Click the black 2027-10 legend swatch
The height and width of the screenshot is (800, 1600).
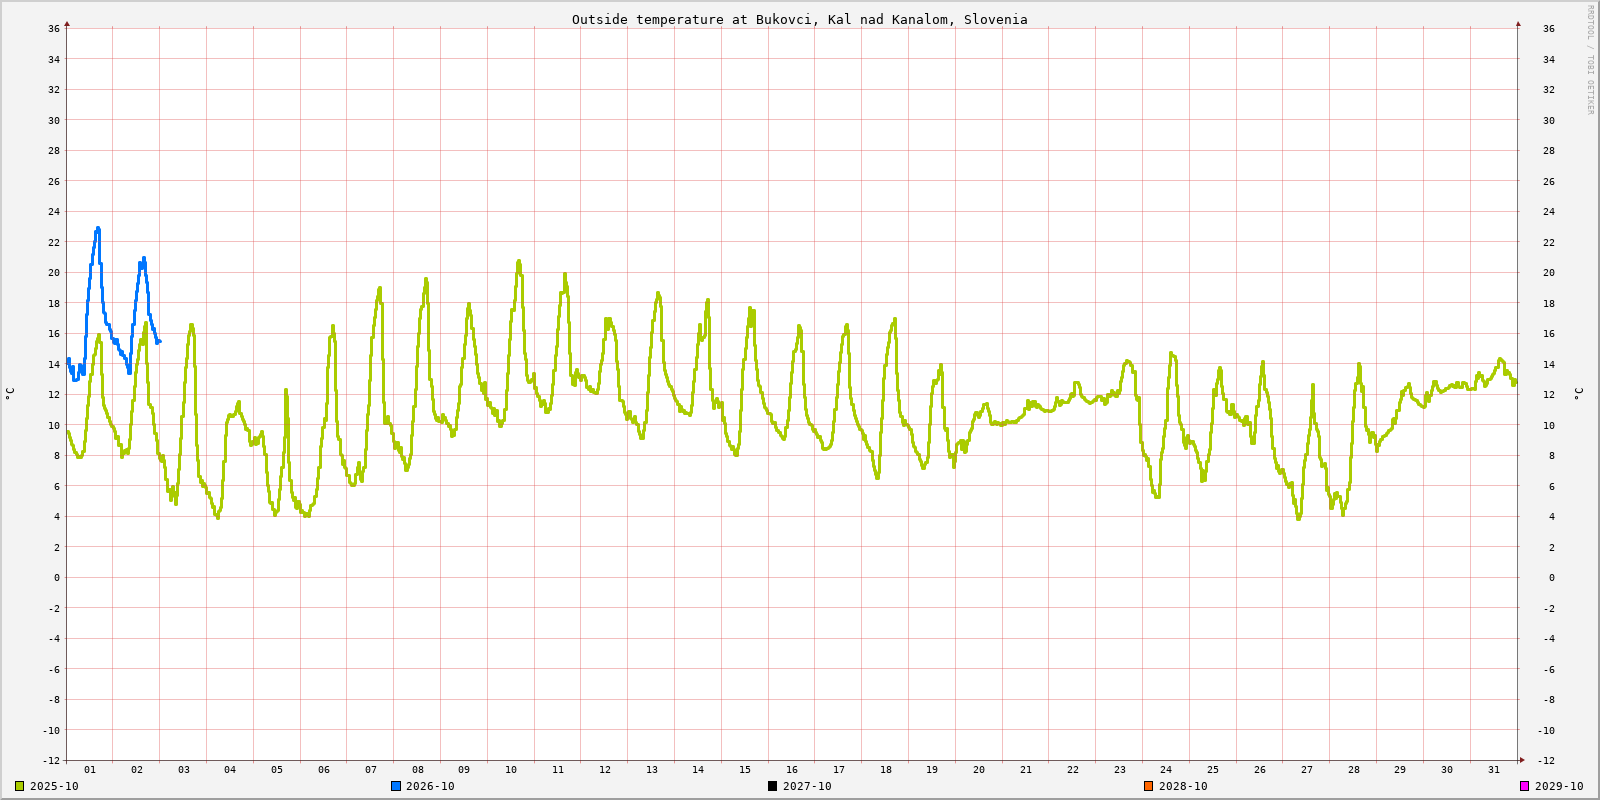(x=772, y=786)
